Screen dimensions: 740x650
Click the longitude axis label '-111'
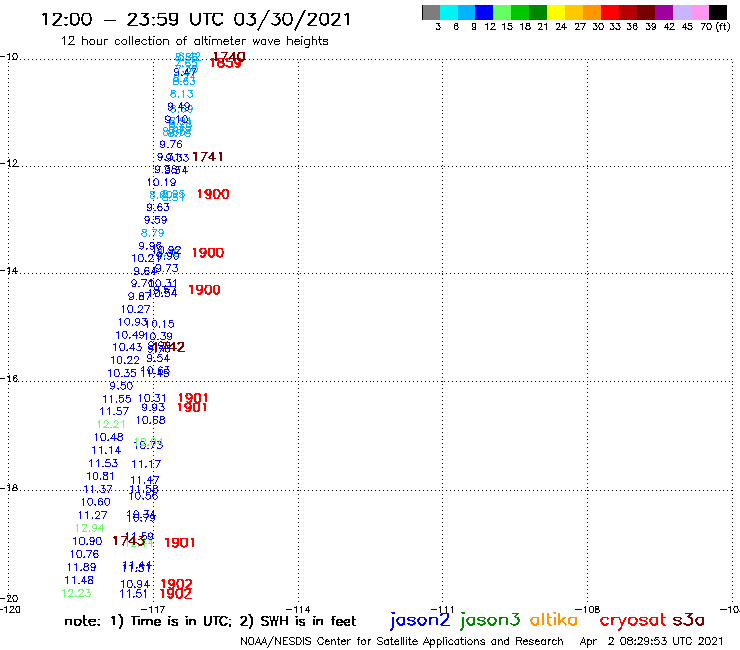443,609
